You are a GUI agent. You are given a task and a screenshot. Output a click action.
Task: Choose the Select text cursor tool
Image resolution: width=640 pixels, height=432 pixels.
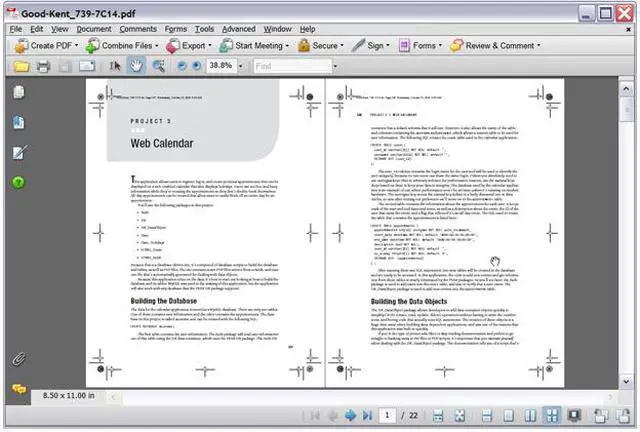coord(115,66)
